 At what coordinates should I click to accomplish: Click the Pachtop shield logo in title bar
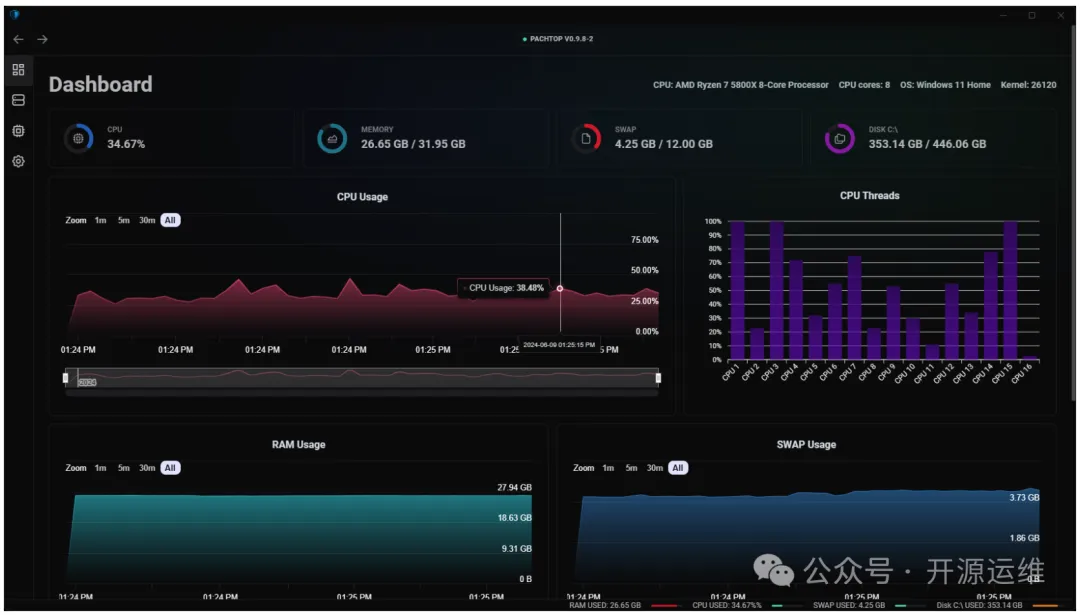(x=14, y=15)
